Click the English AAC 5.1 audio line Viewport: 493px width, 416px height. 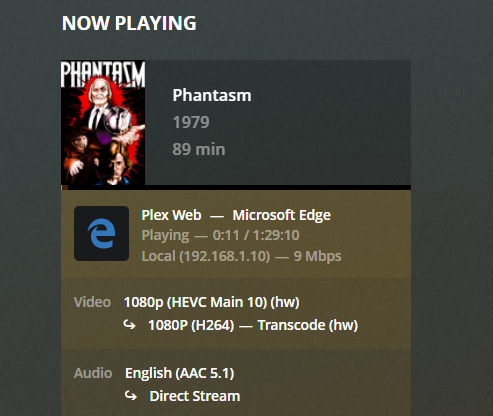pyautogui.click(x=180, y=373)
